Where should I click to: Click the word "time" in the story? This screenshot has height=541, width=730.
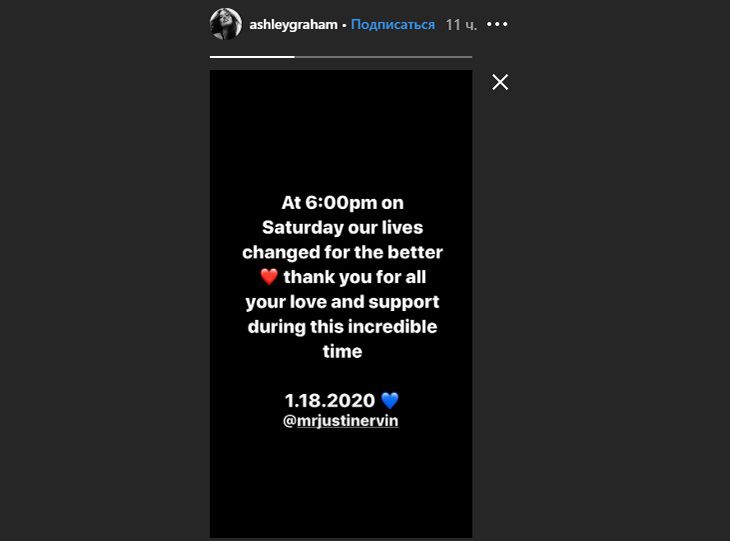(341, 351)
